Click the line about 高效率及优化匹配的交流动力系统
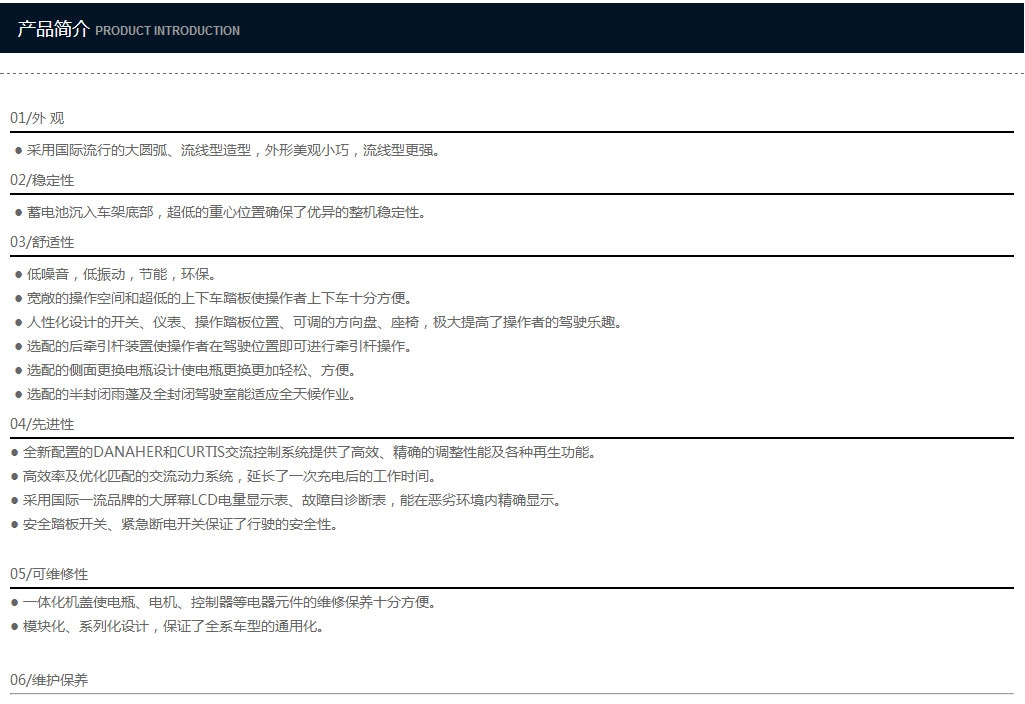Screen dimensions: 1025x704 tap(224, 477)
